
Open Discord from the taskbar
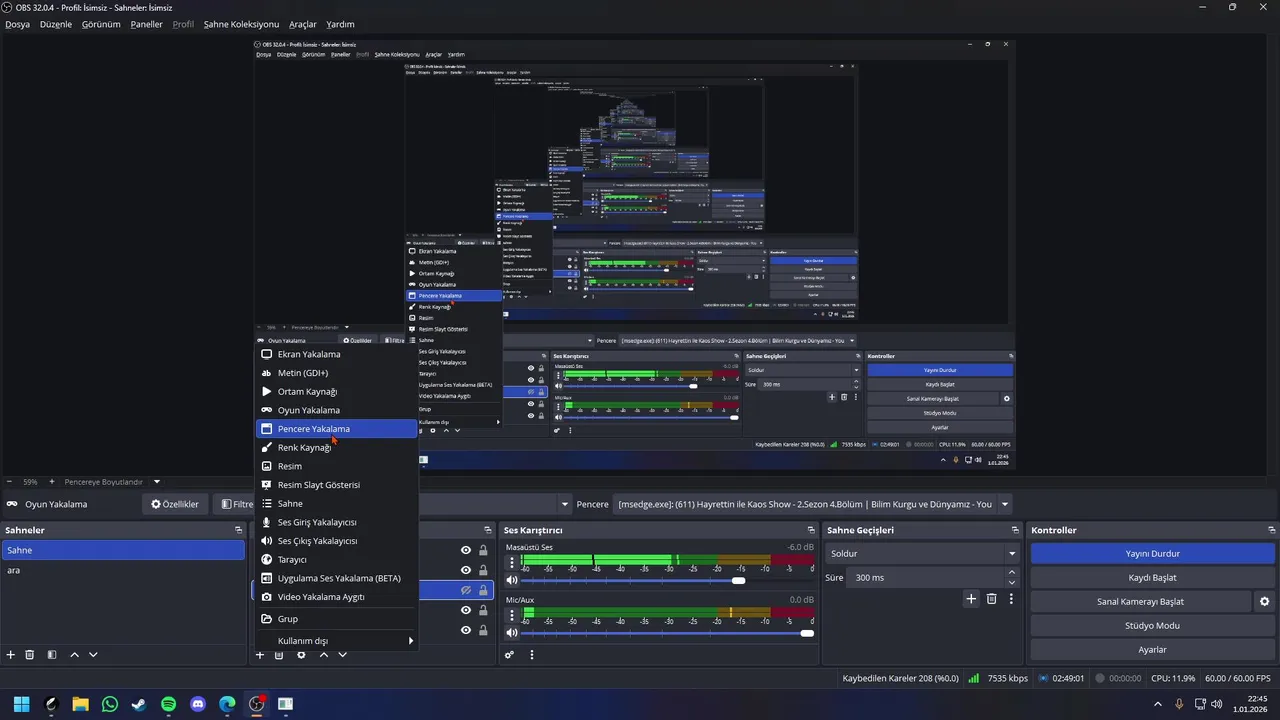[198, 704]
